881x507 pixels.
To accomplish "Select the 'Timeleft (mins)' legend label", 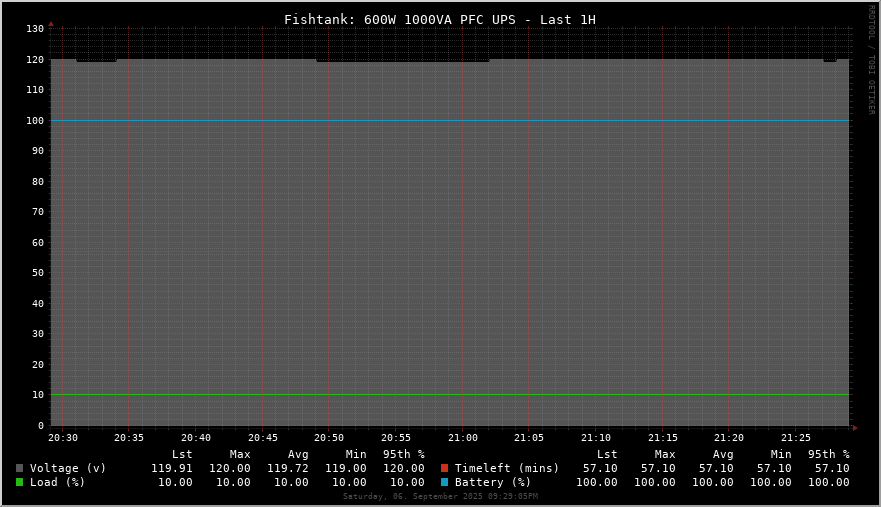I will click(507, 468).
